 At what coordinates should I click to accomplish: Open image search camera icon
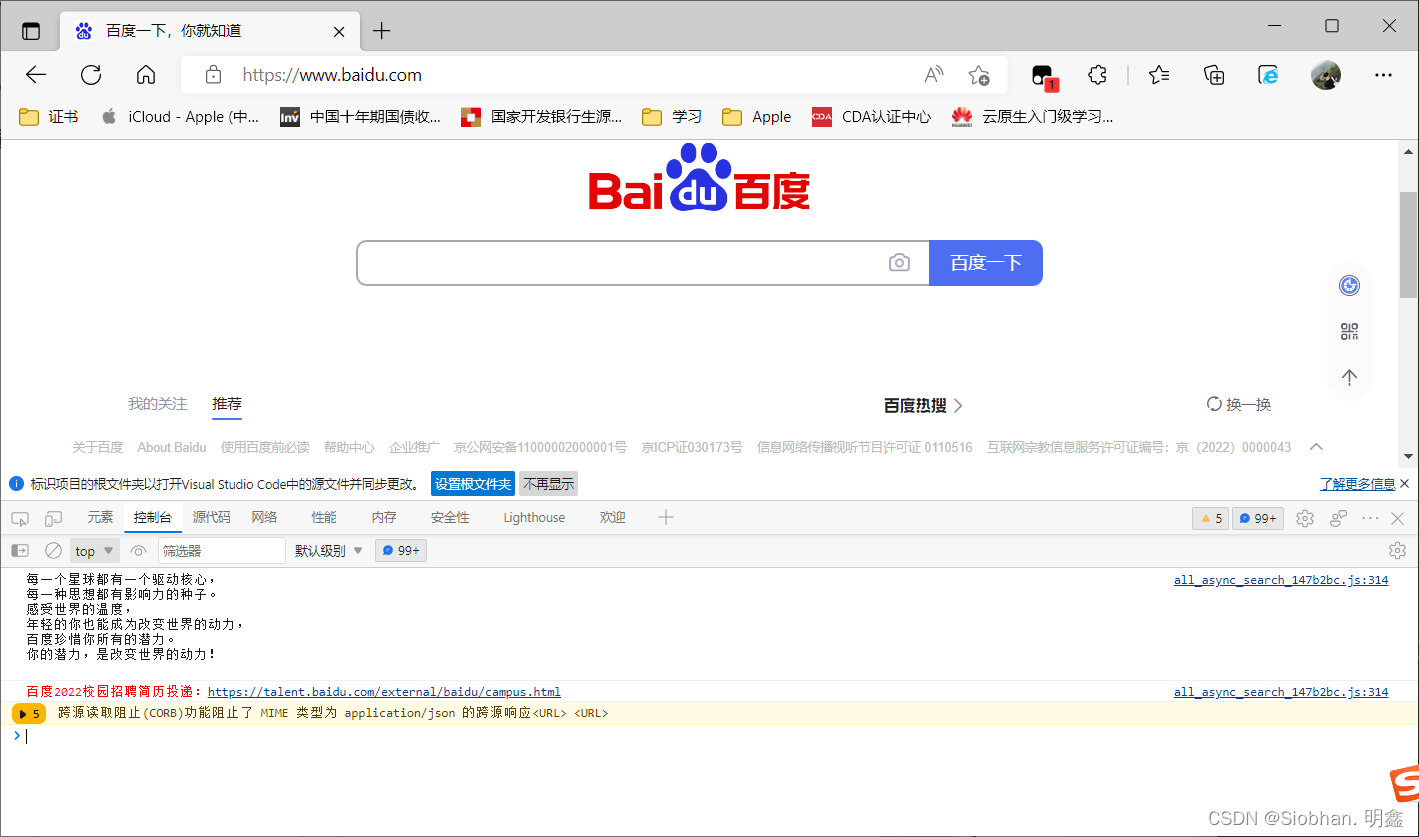[899, 263]
